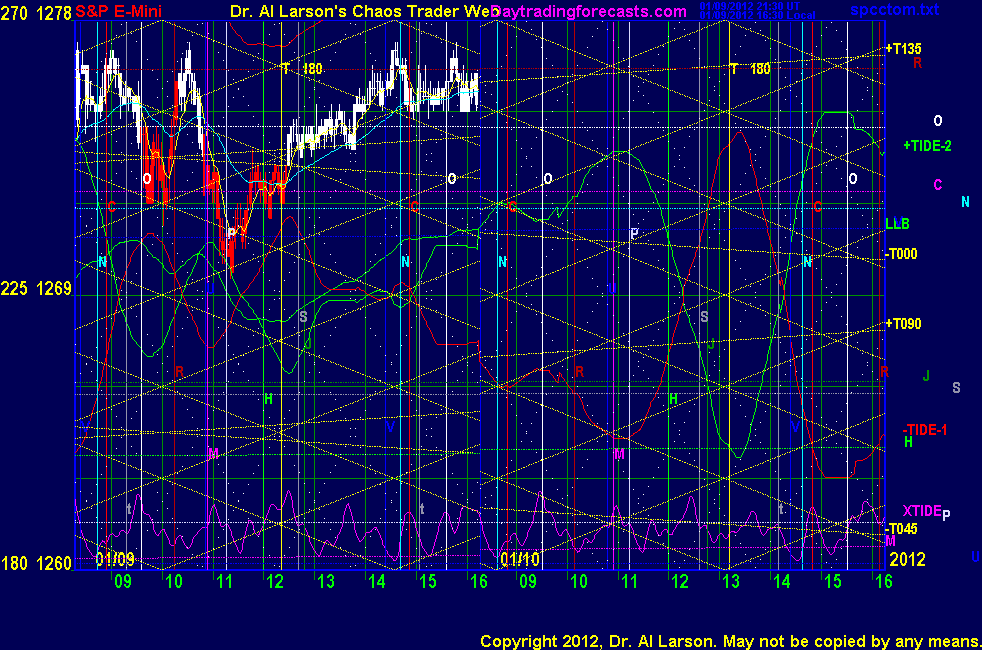The image size is (982, 650).
Task: Click the white "P" beside the XTIDE label
Action: 946,515
